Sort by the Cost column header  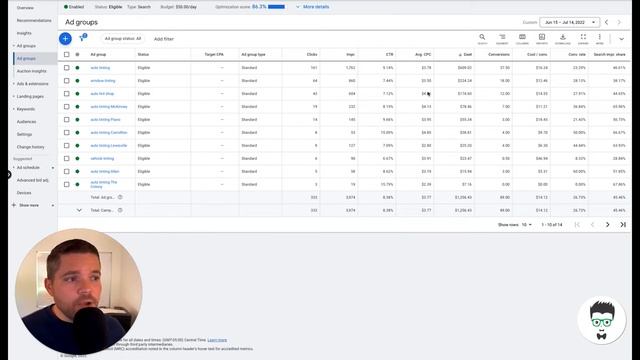[465, 54]
